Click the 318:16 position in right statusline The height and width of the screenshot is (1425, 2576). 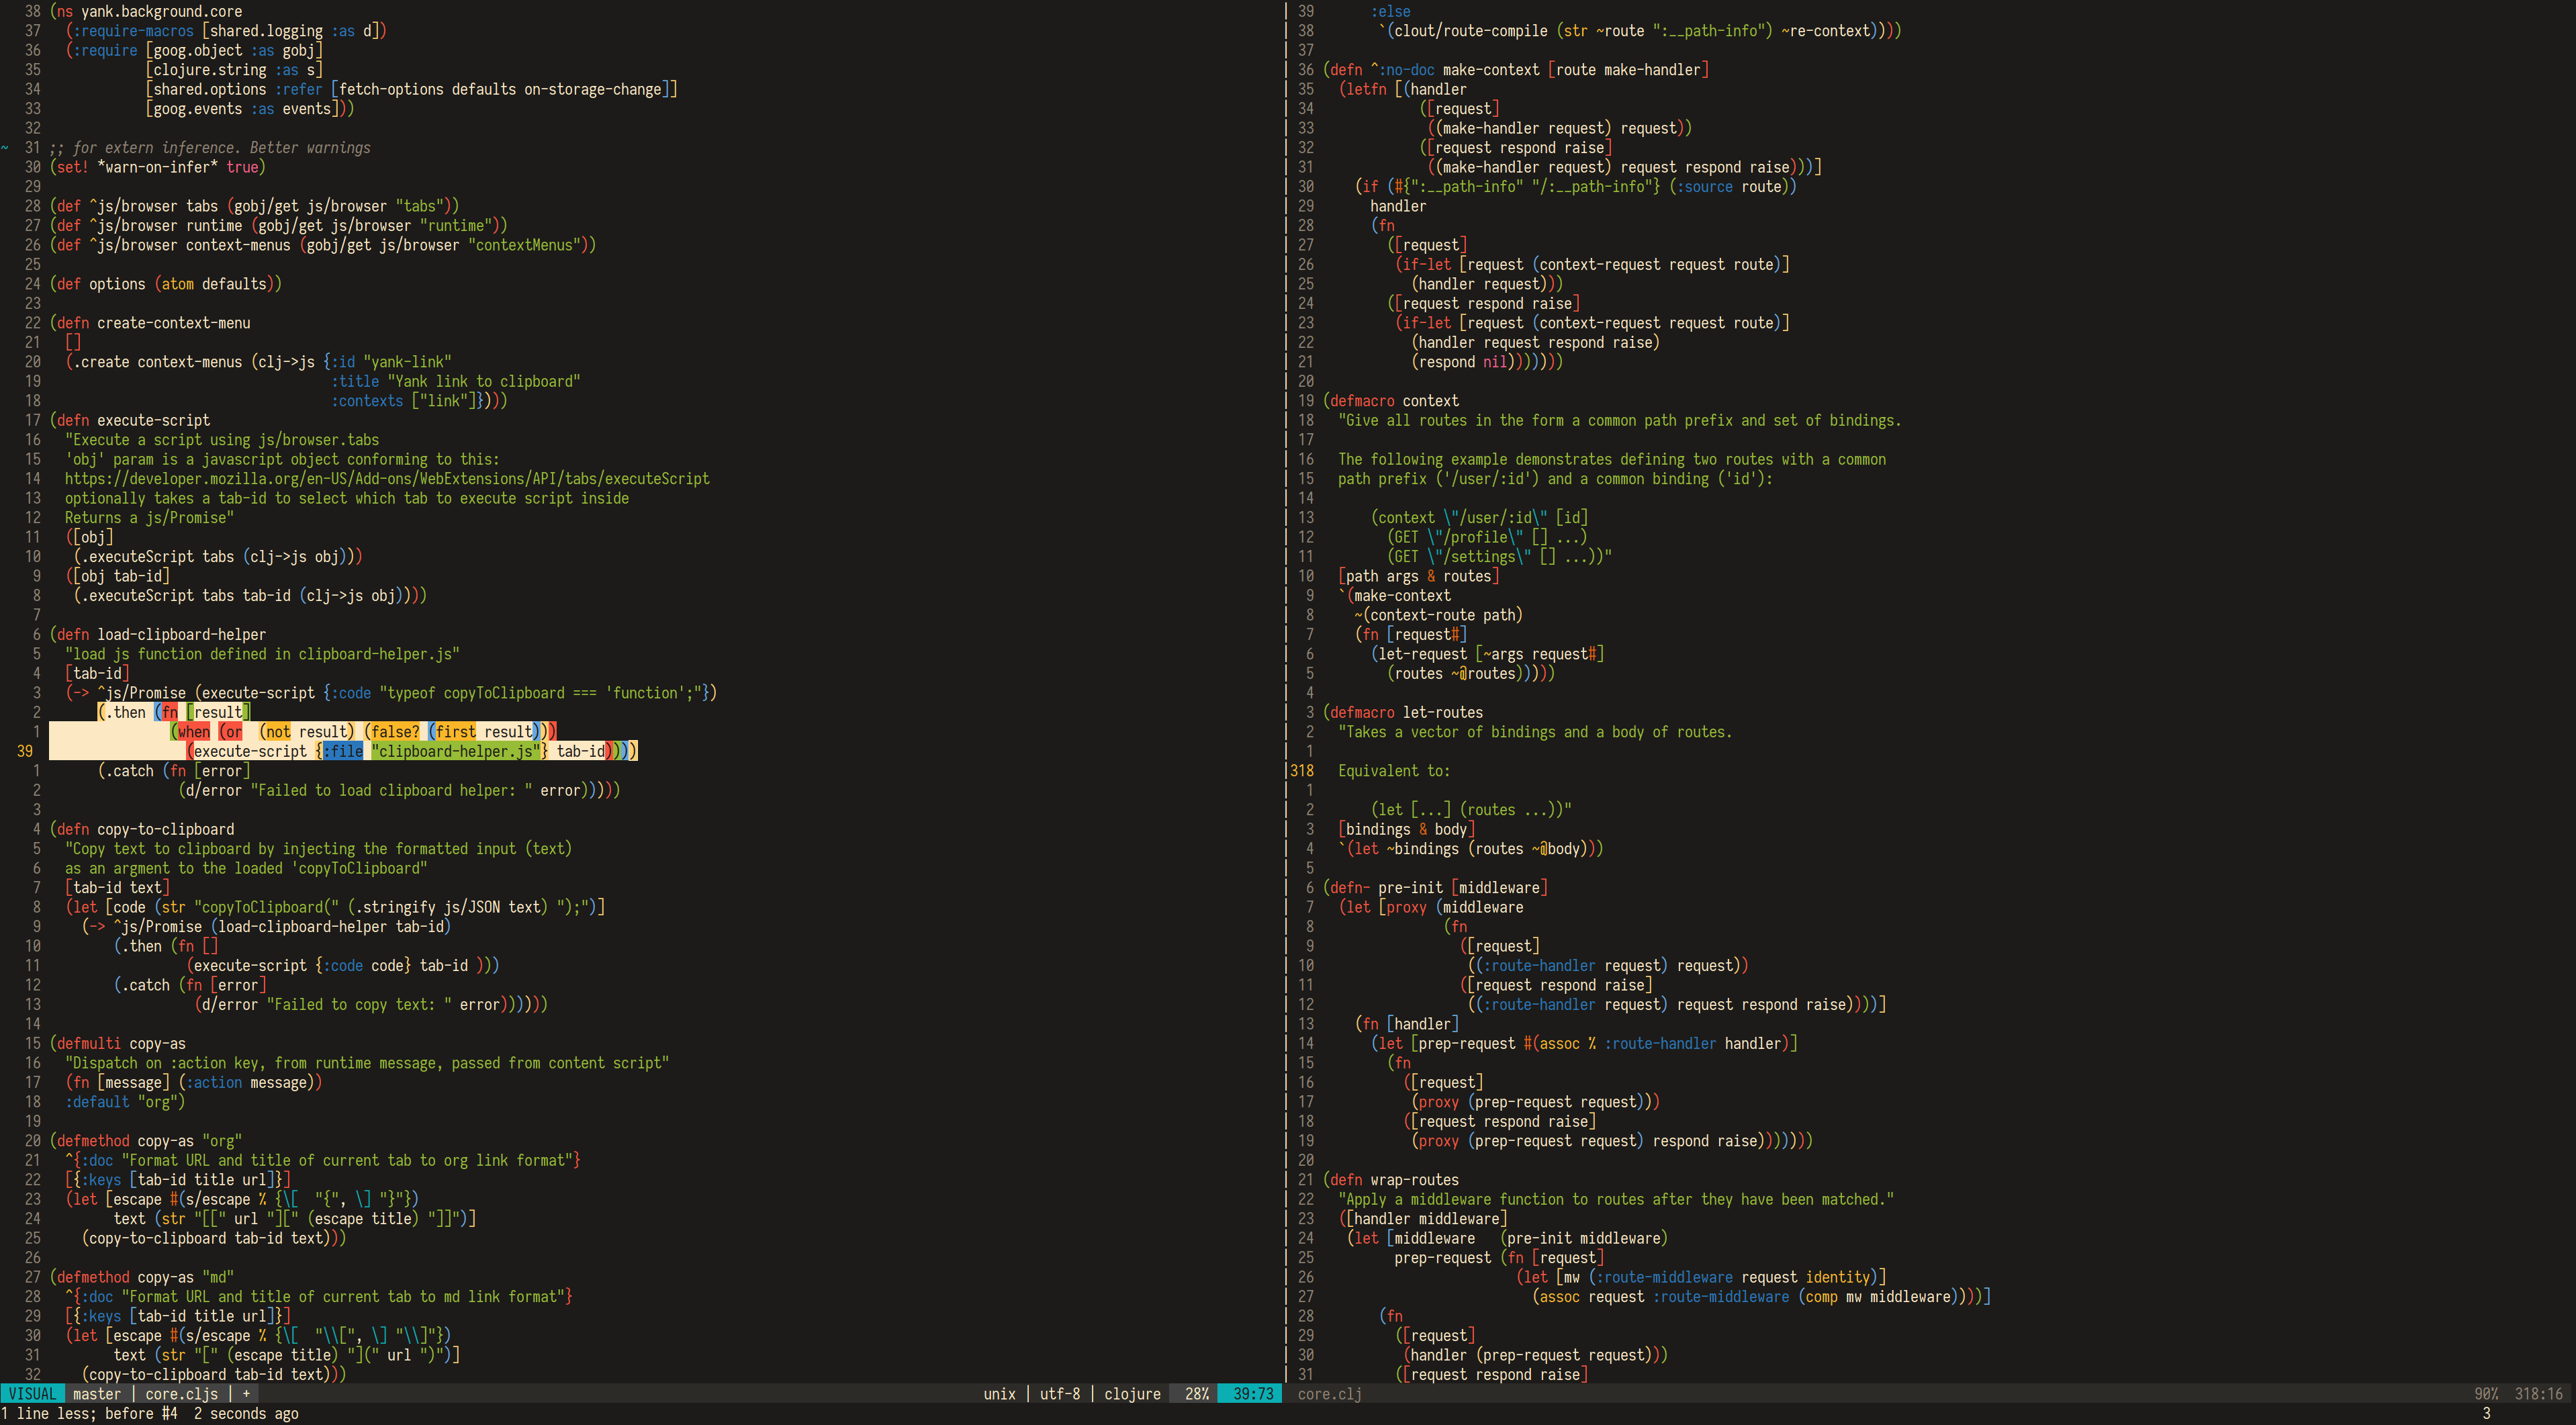(2538, 1394)
